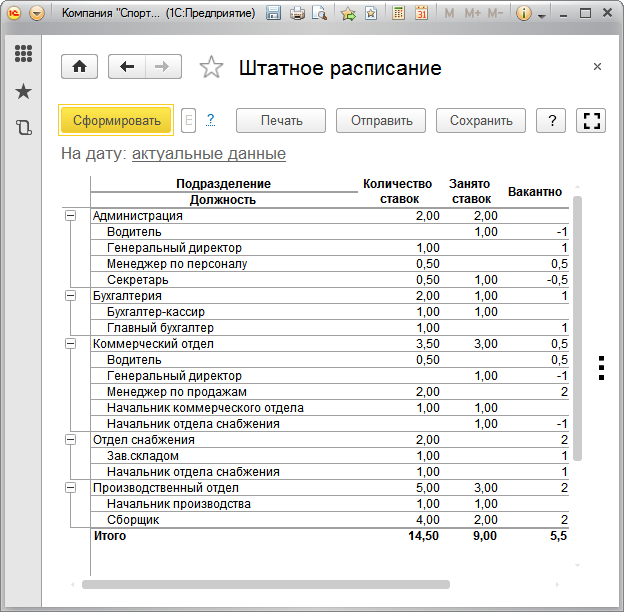Screen dimensions: 624x612
Task: Open the History icon in the left sidebar
Action: (x=23, y=128)
